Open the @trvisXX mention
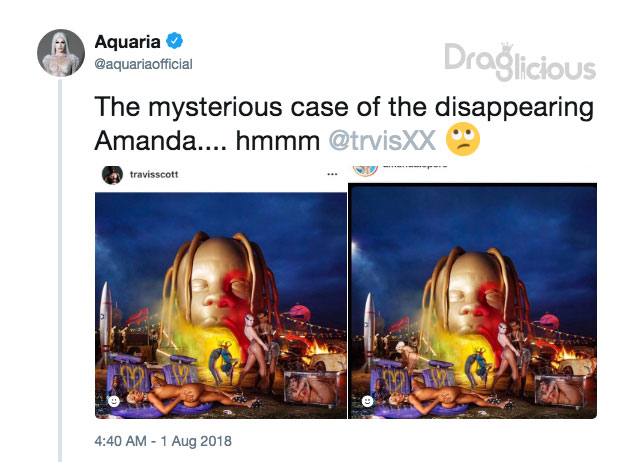The width and height of the screenshot is (635, 462). tap(382, 141)
